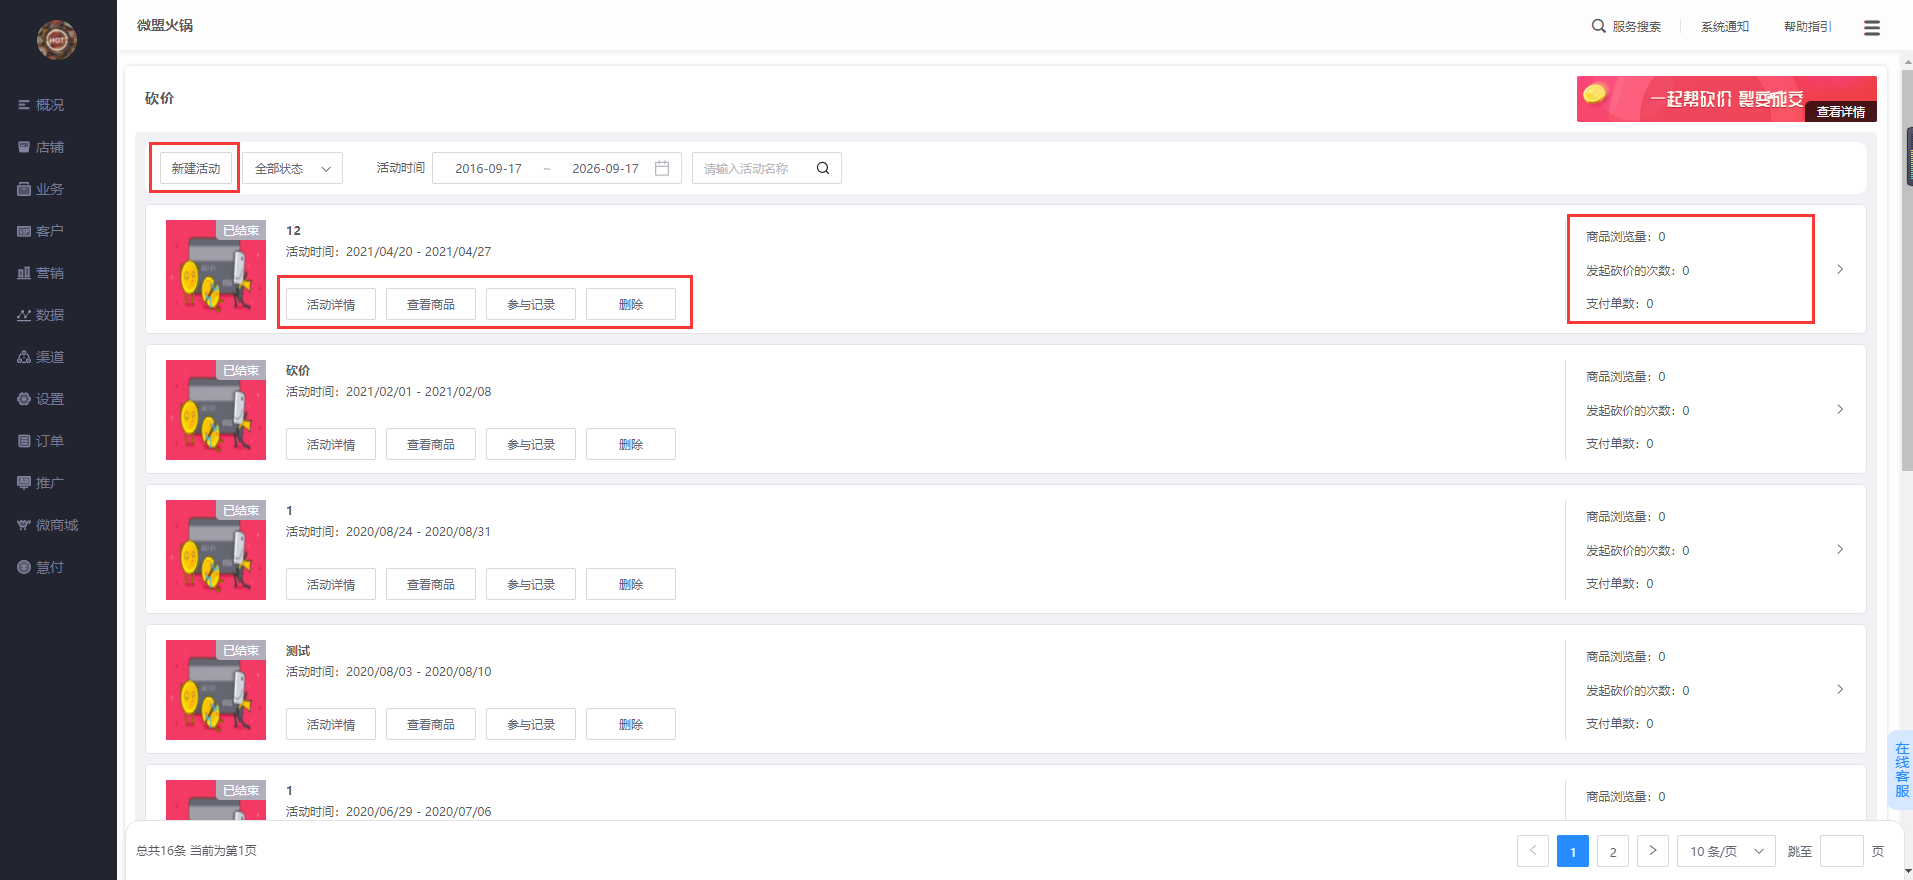
Task: Open the calendar icon in date range
Action: 662,168
